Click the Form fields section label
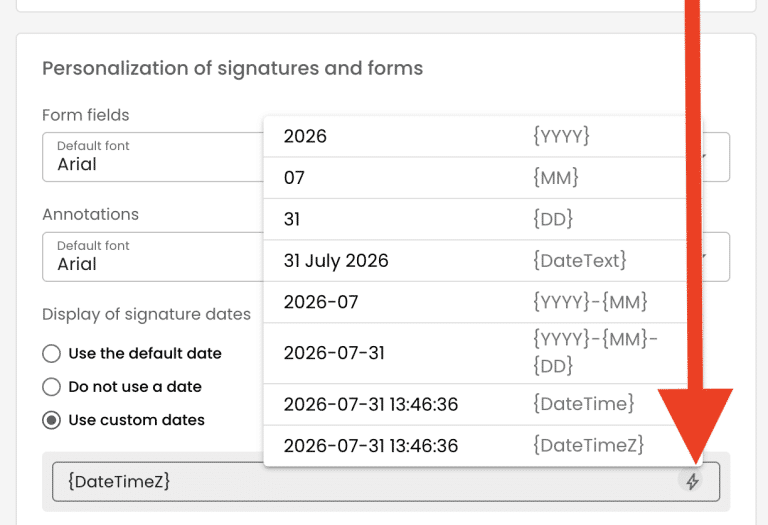The image size is (768, 525). (x=86, y=115)
